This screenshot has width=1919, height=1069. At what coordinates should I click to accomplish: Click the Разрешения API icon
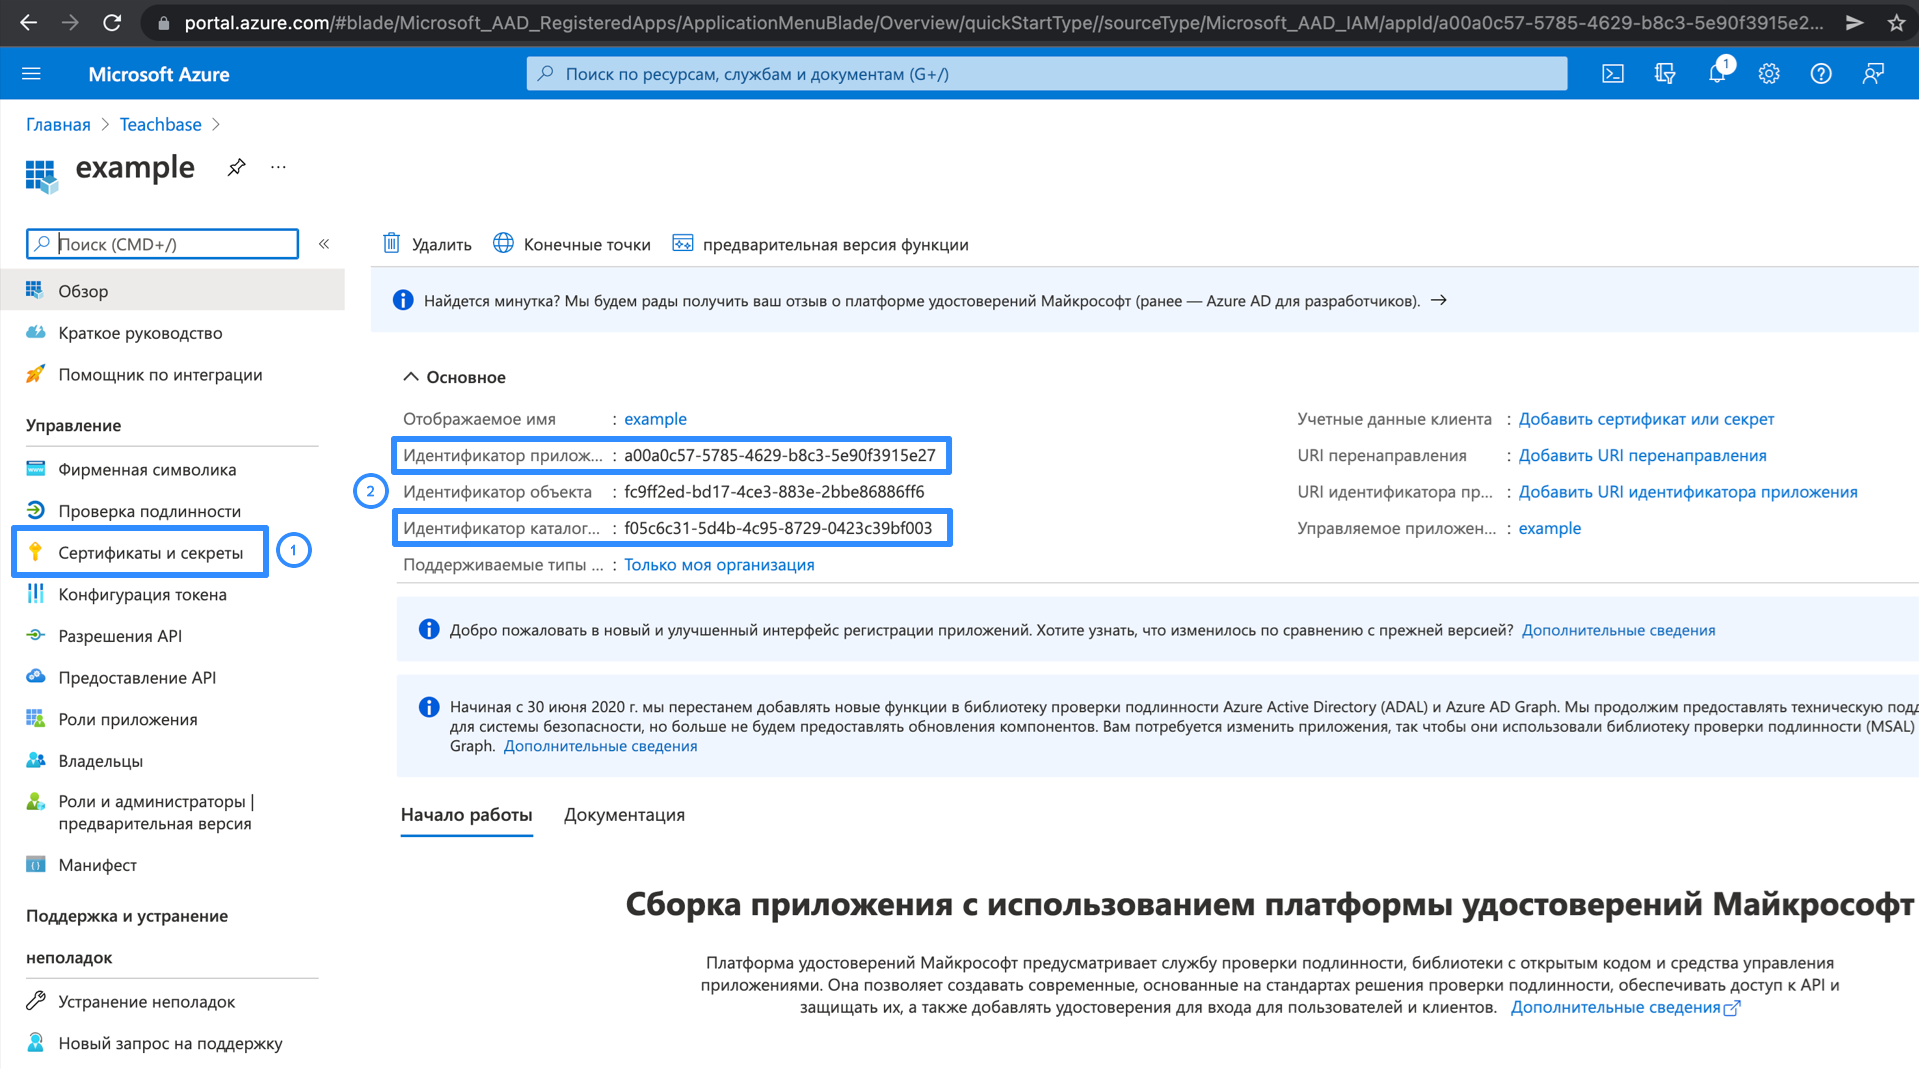click(x=36, y=635)
